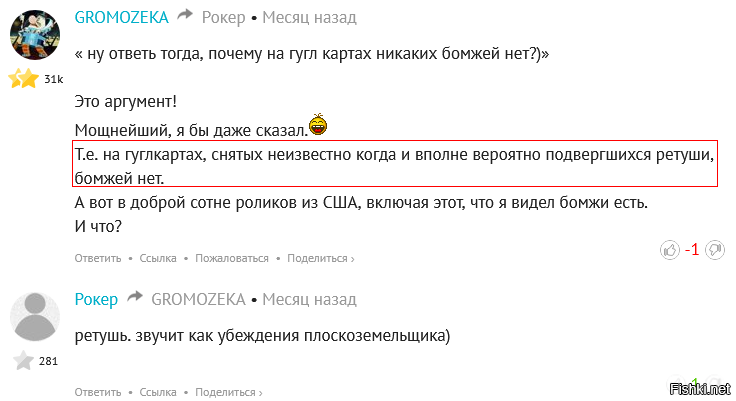Click the reply arrow icon next to GROMOZEKA
The height and width of the screenshot is (401, 736).
185,15
